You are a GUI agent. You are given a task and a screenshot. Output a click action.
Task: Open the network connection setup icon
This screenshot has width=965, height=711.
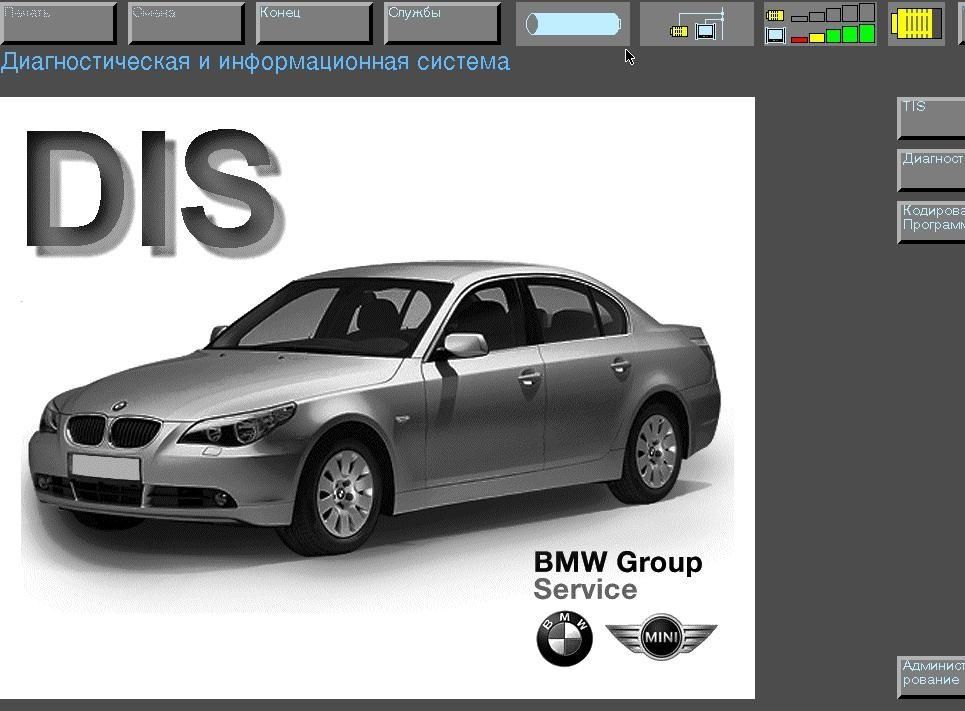point(697,24)
